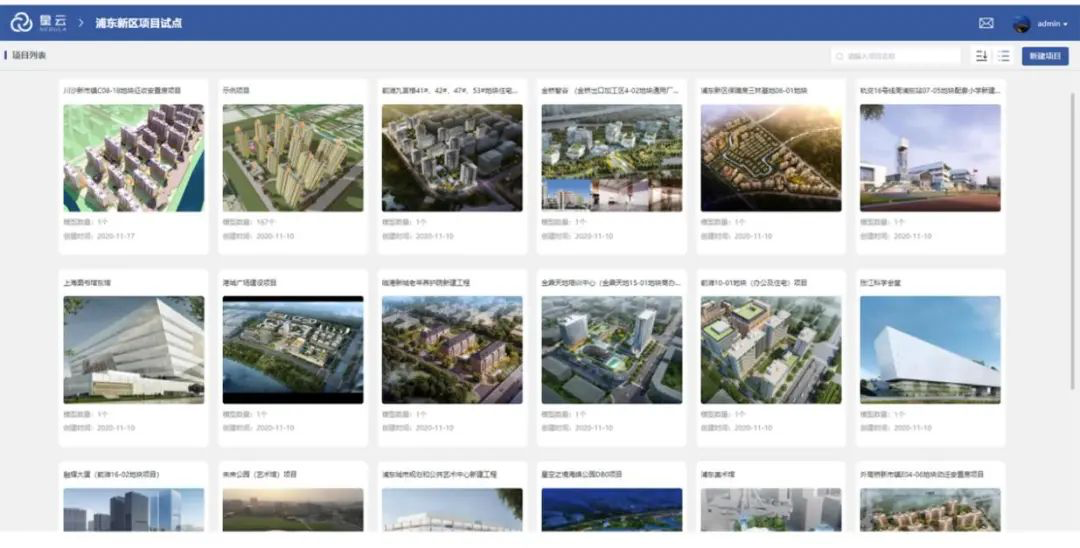Viewport: 1080px width, 548px height.
Task: Click the 港城广场建设项目 card title
Action: [x=249, y=282]
